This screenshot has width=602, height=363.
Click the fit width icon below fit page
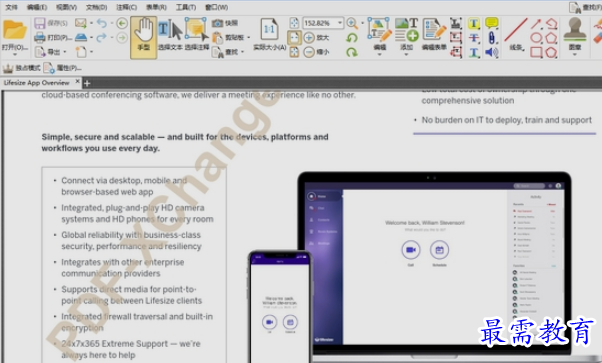click(x=294, y=37)
